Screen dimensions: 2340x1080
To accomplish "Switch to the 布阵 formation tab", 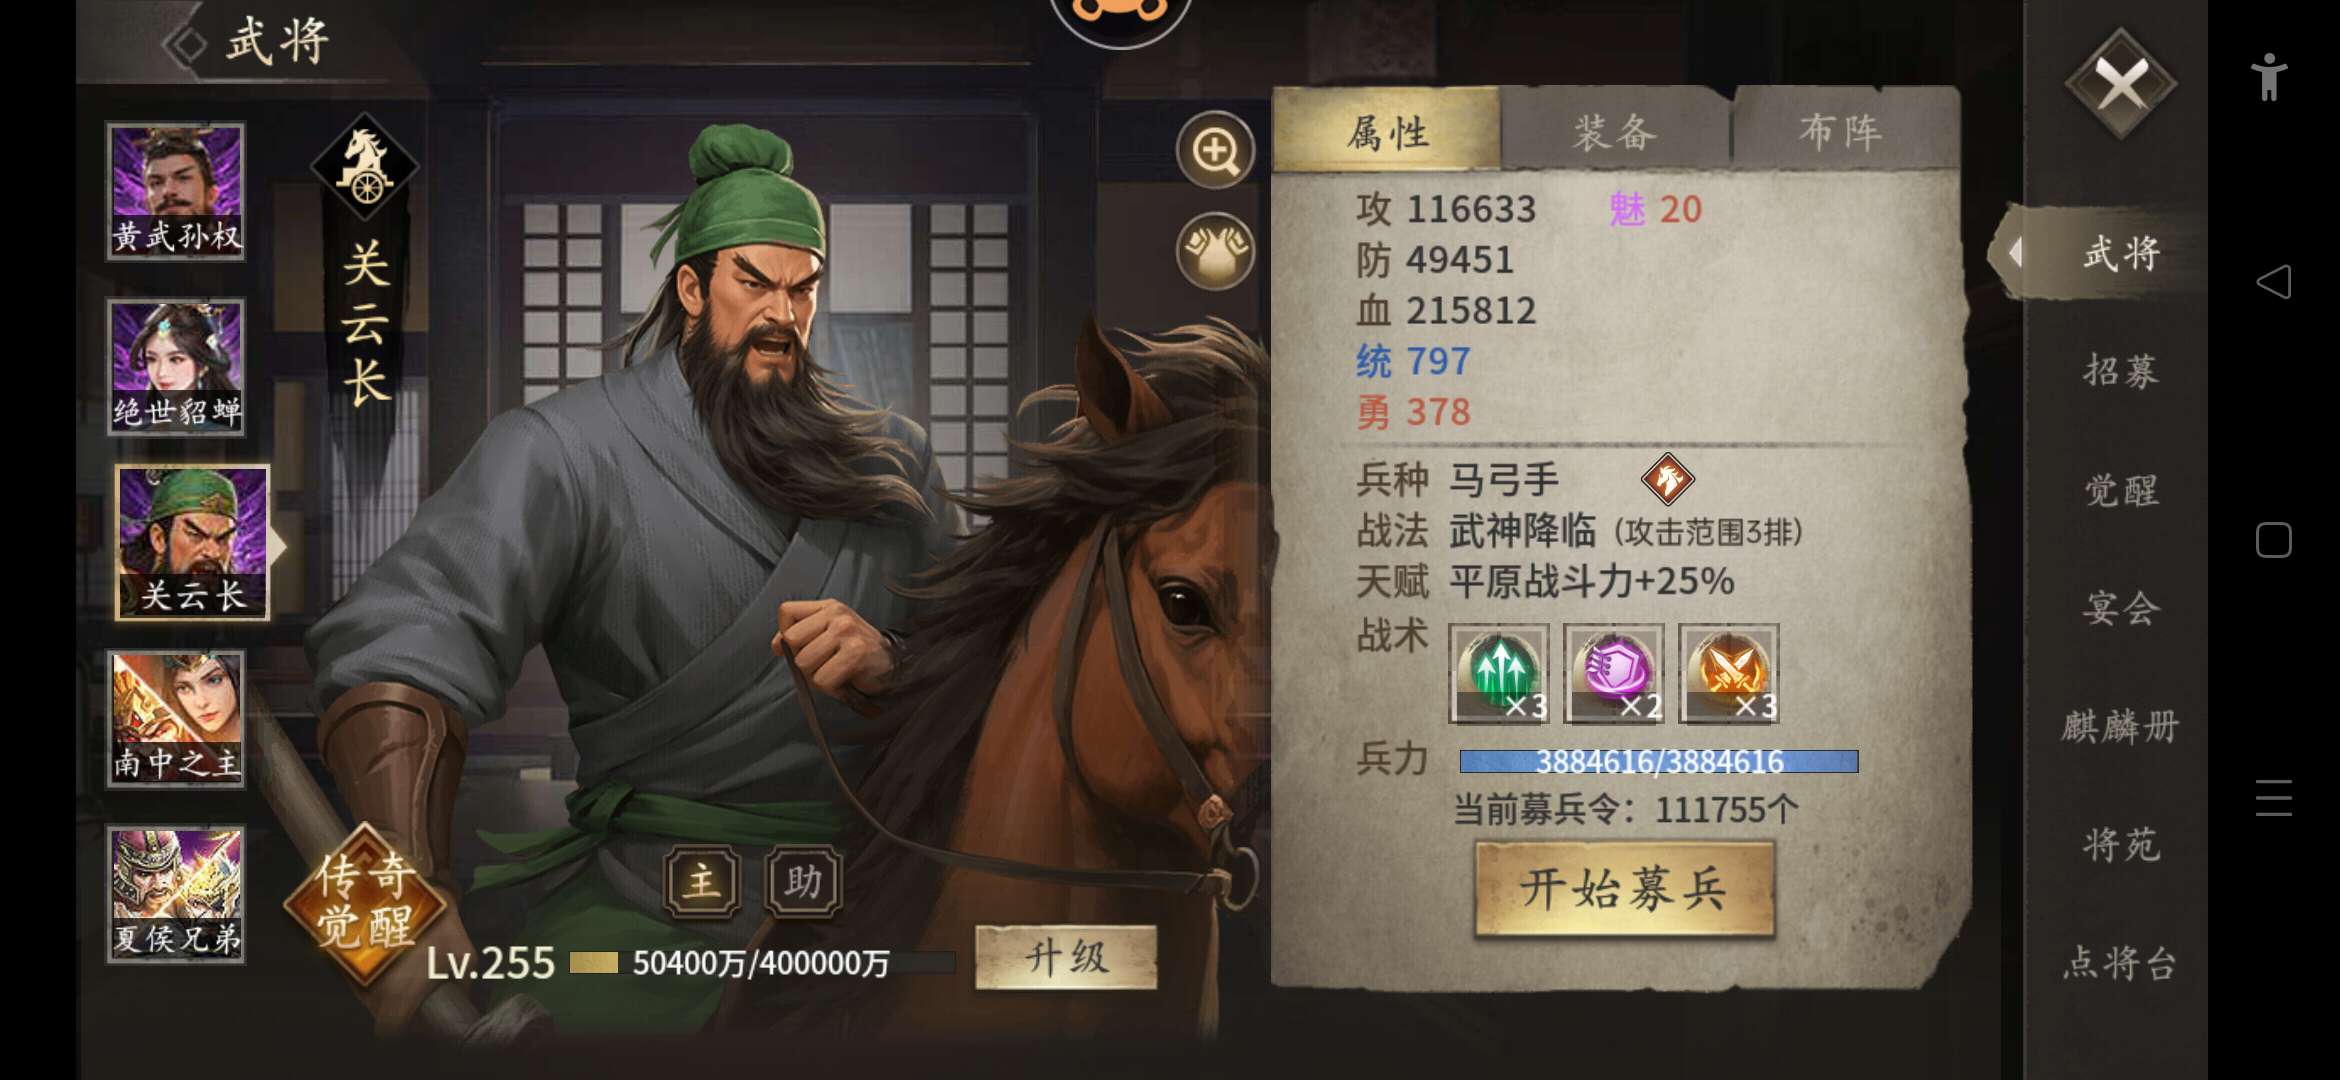I will click(x=1842, y=132).
